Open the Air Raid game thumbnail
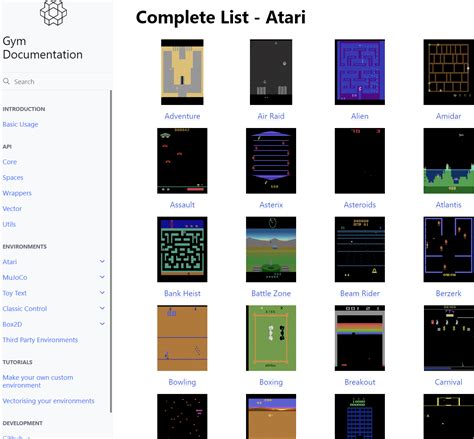Image resolution: width=474 pixels, height=439 pixels. [271, 72]
